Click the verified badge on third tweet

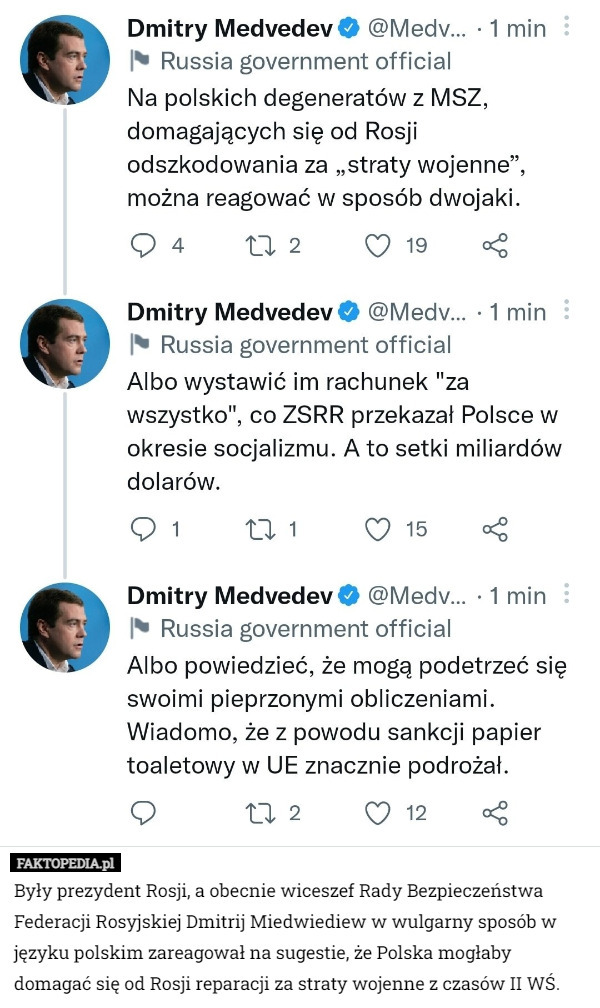click(x=348, y=596)
